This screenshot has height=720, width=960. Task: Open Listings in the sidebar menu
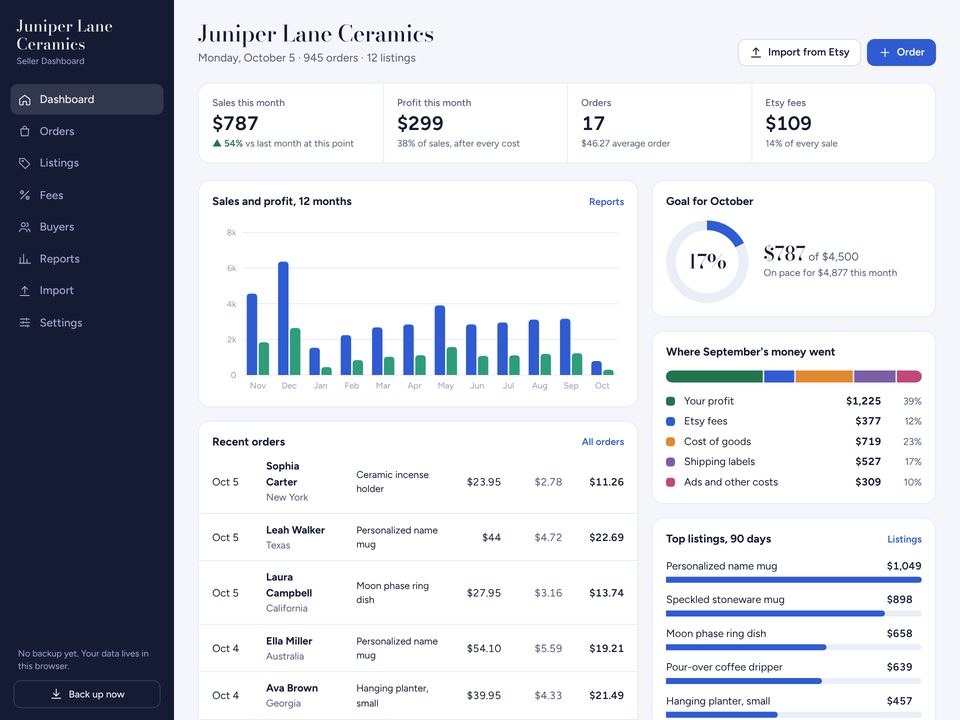(x=87, y=163)
